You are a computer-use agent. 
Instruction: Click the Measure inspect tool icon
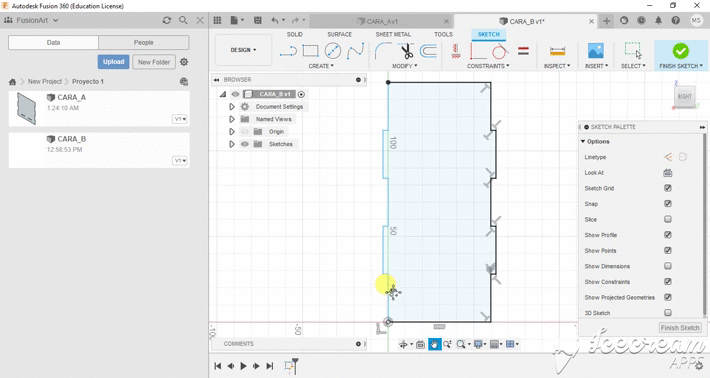[557, 51]
